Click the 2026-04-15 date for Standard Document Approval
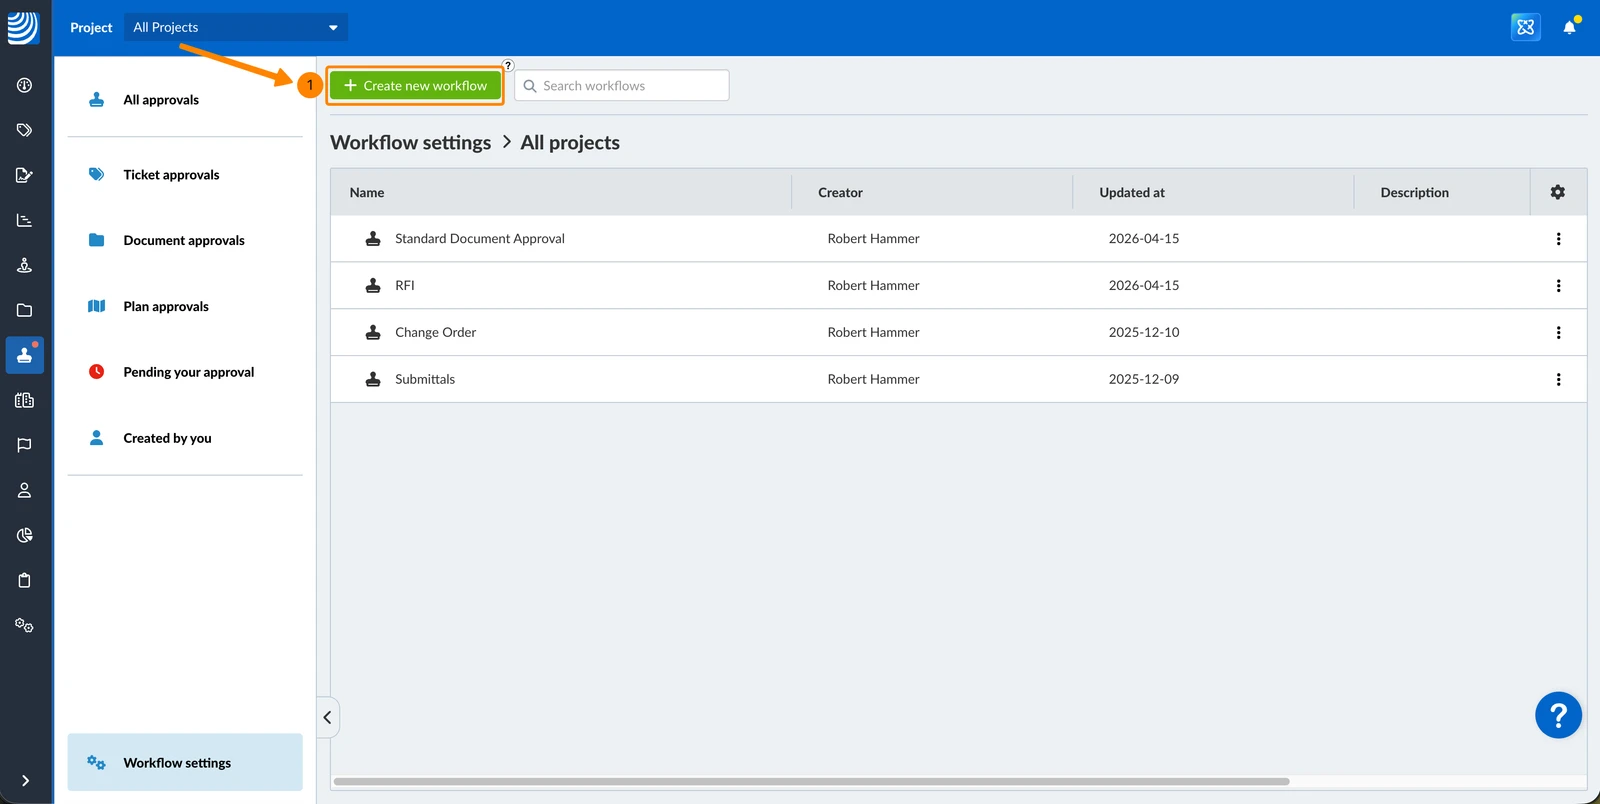The image size is (1600, 804). (x=1144, y=239)
